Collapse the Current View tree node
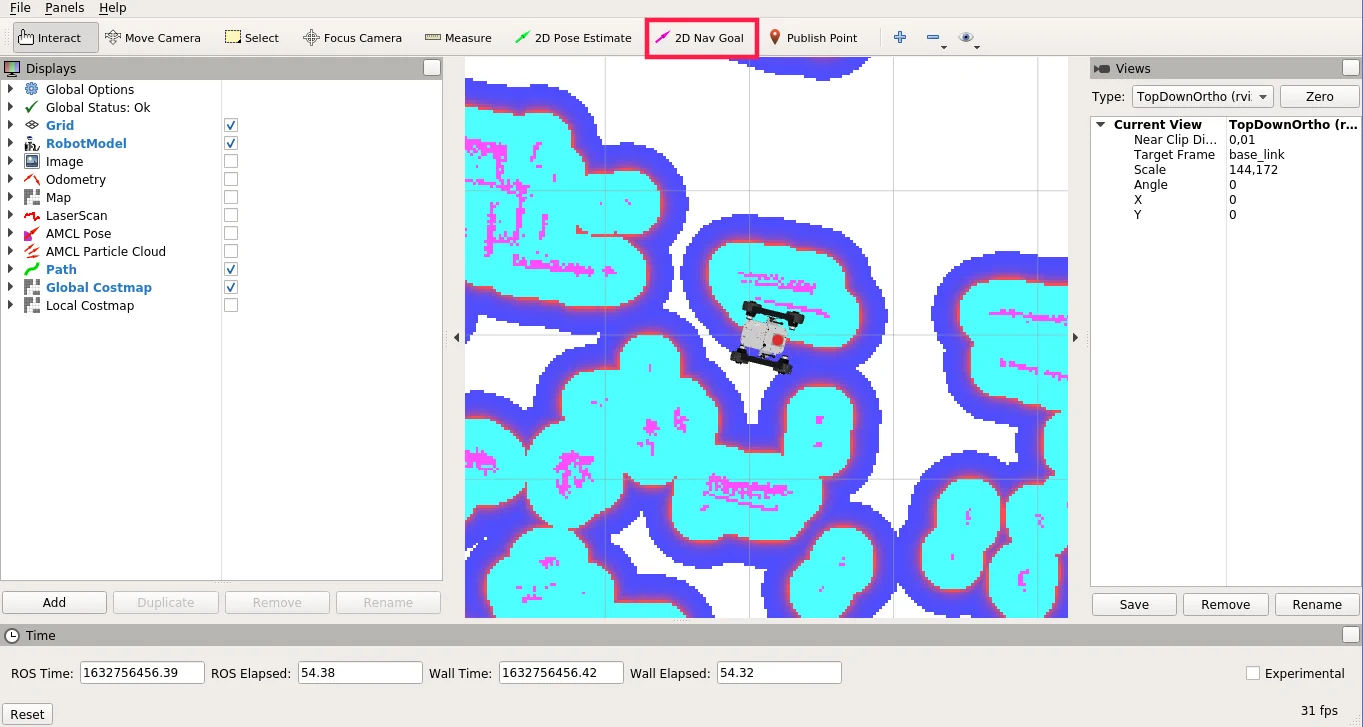 (x=1101, y=125)
